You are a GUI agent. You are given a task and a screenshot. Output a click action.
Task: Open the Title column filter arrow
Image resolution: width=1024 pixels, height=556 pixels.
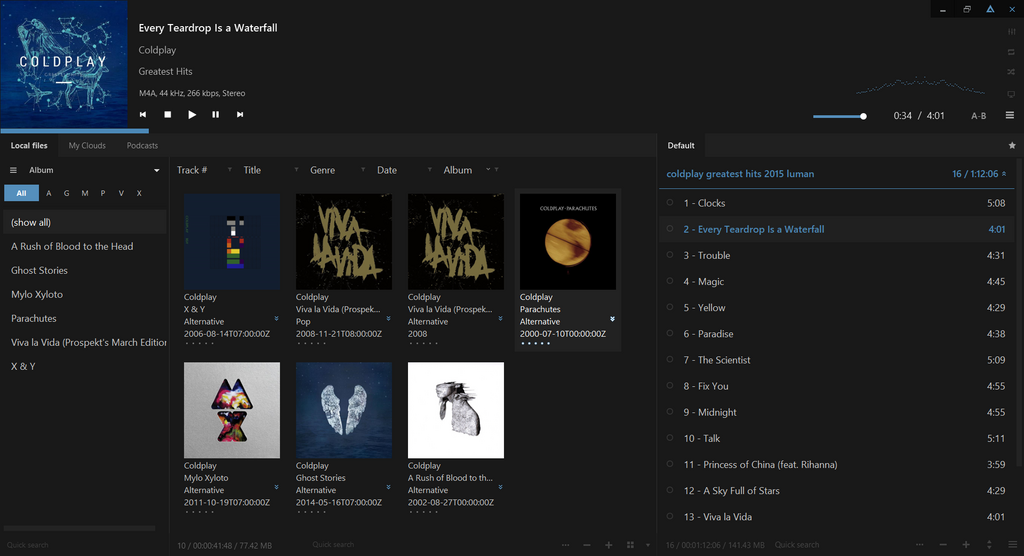pos(296,170)
